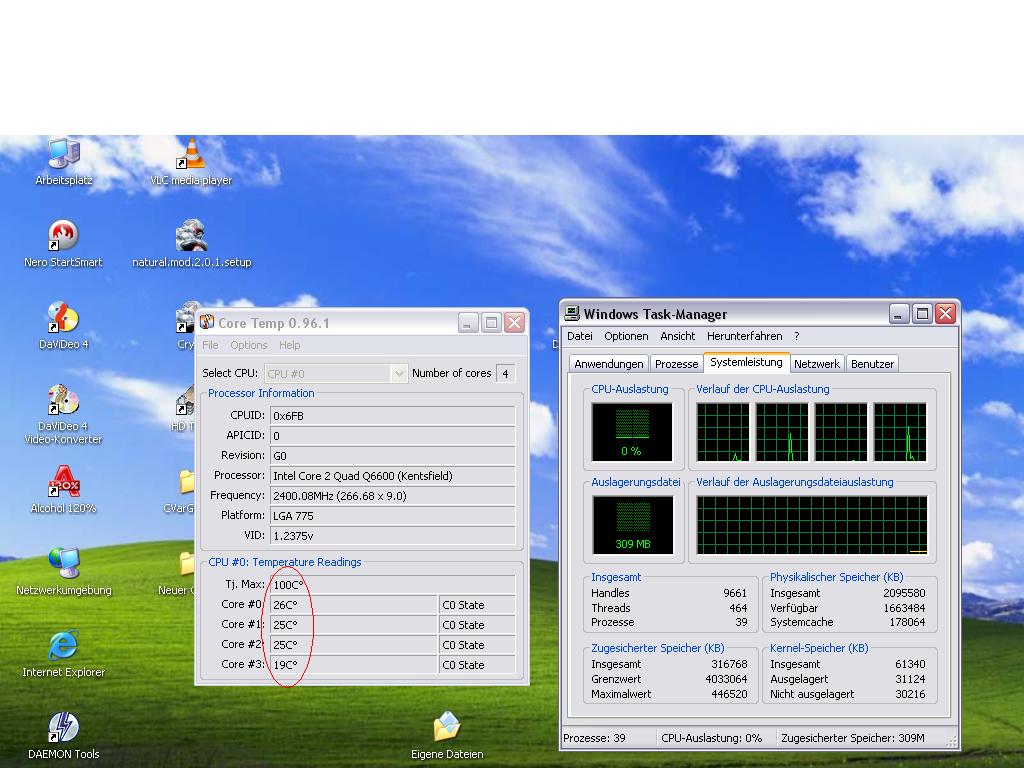Switch to the Benutzer tab

pyautogui.click(x=872, y=364)
